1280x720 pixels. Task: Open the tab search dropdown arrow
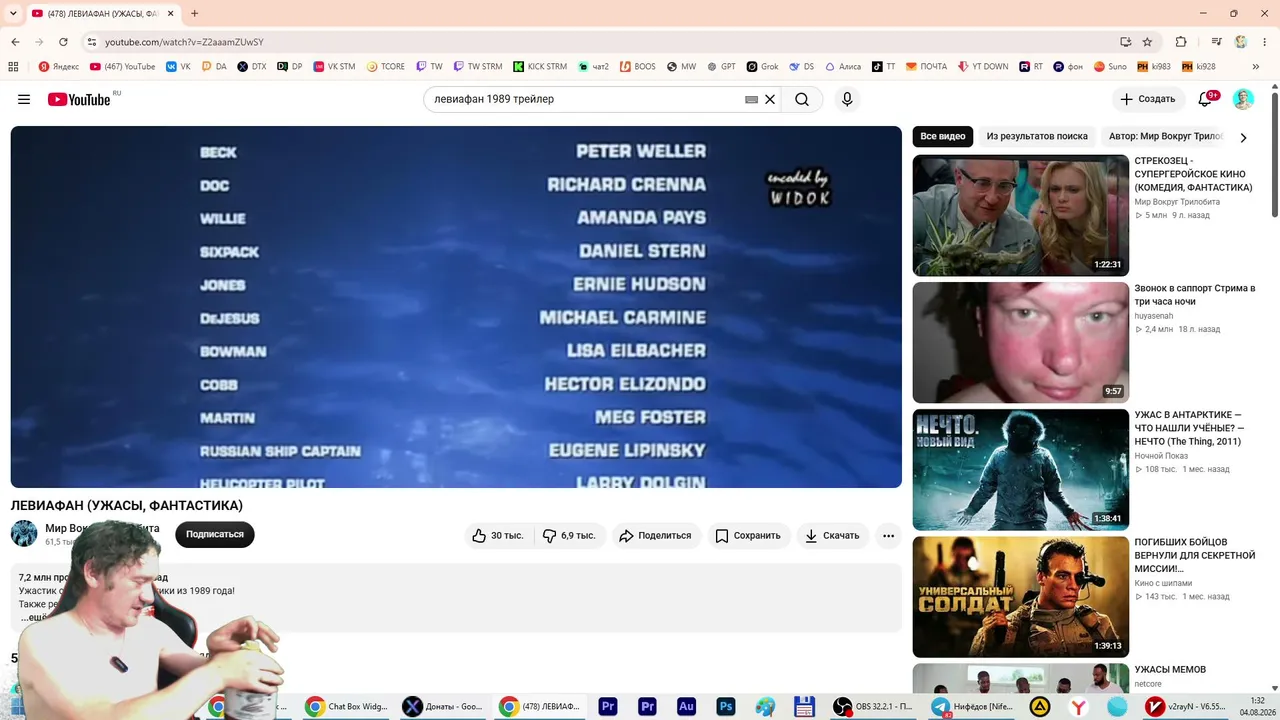point(13,13)
